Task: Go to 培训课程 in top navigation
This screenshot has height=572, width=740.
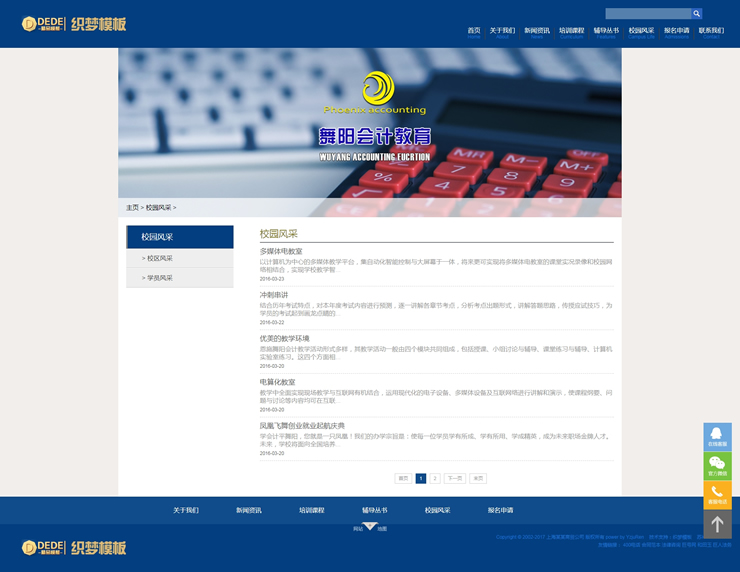Action: [571, 31]
